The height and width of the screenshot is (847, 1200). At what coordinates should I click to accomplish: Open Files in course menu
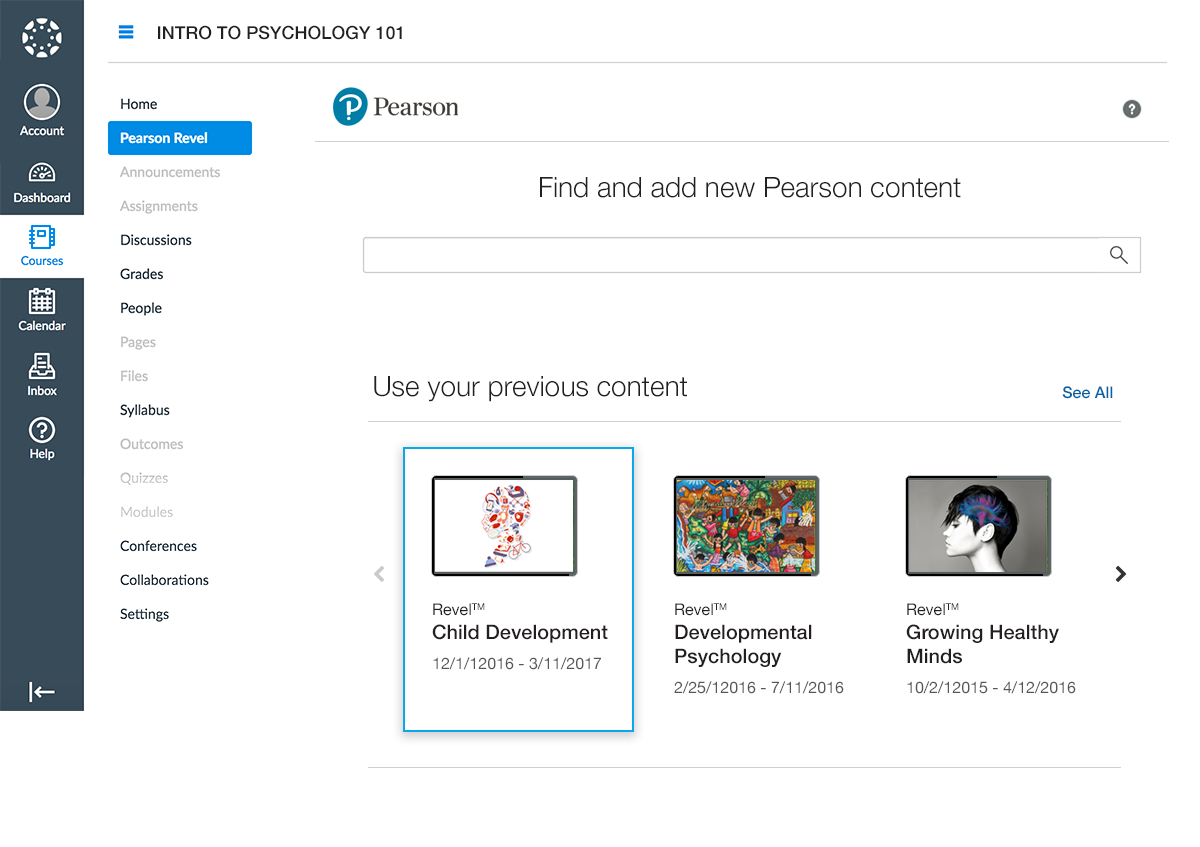point(134,376)
